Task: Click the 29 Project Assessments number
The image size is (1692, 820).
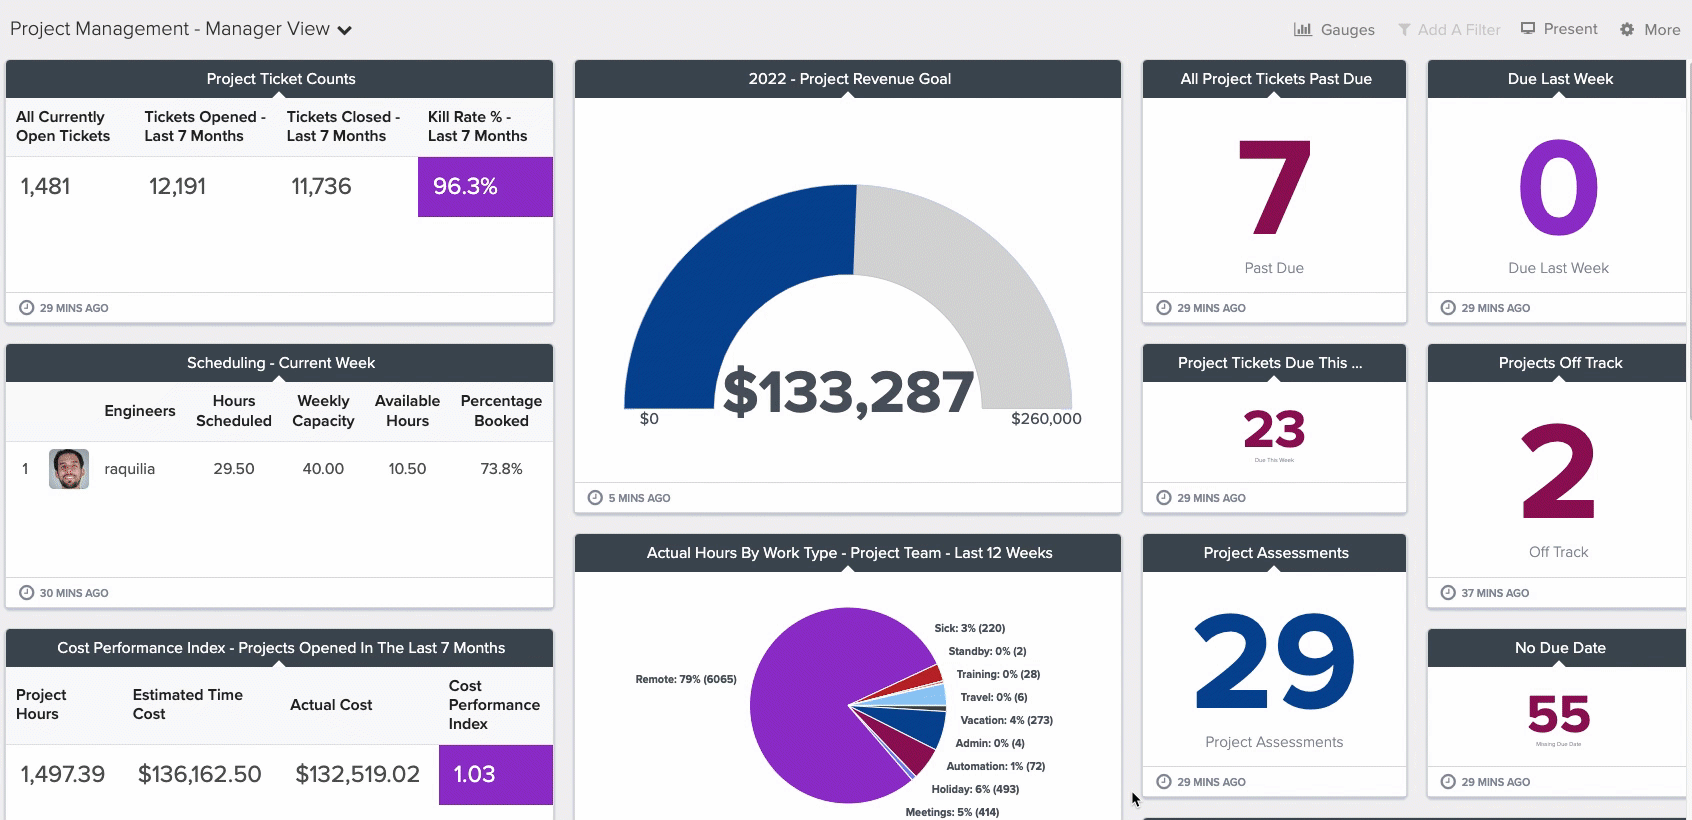Action: coord(1274,662)
